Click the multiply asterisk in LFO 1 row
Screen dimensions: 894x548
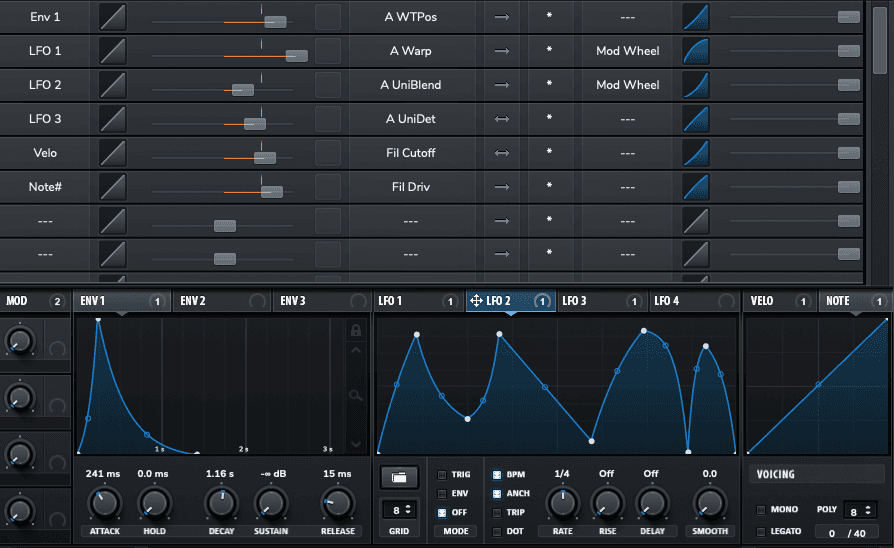point(549,50)
